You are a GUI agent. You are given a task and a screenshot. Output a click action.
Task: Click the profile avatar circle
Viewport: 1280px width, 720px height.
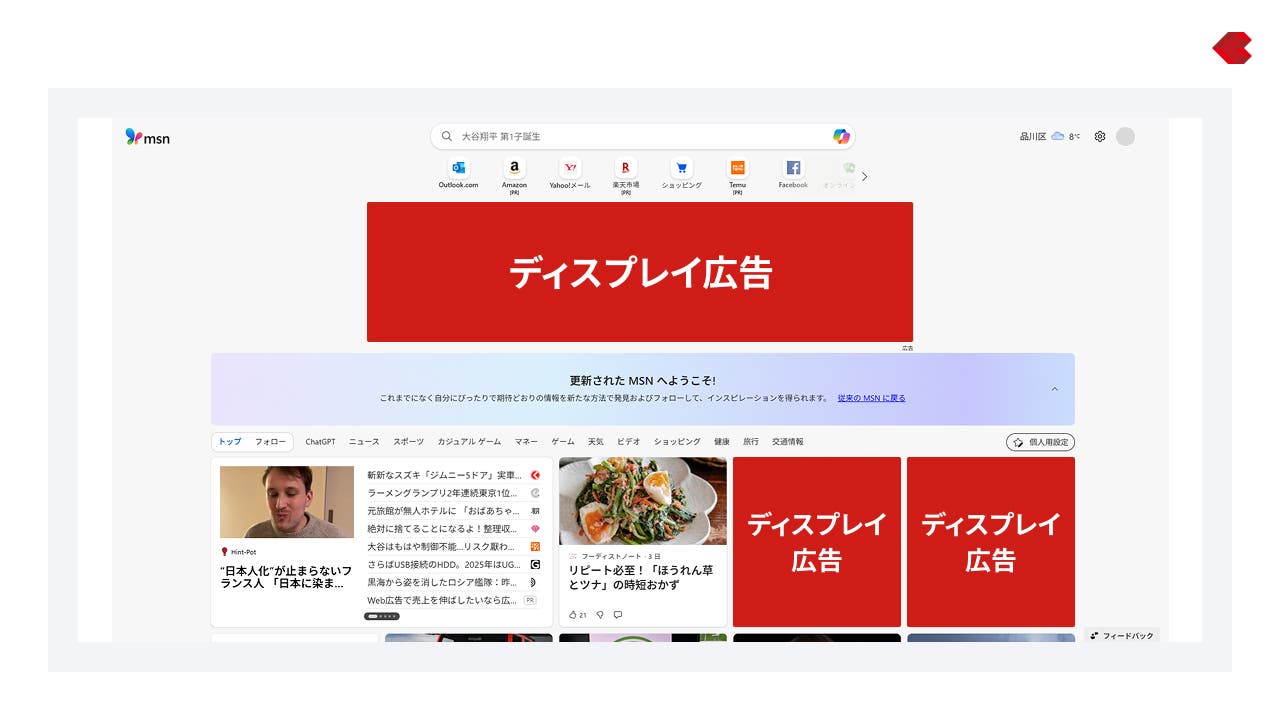[x=1125, y=137]
